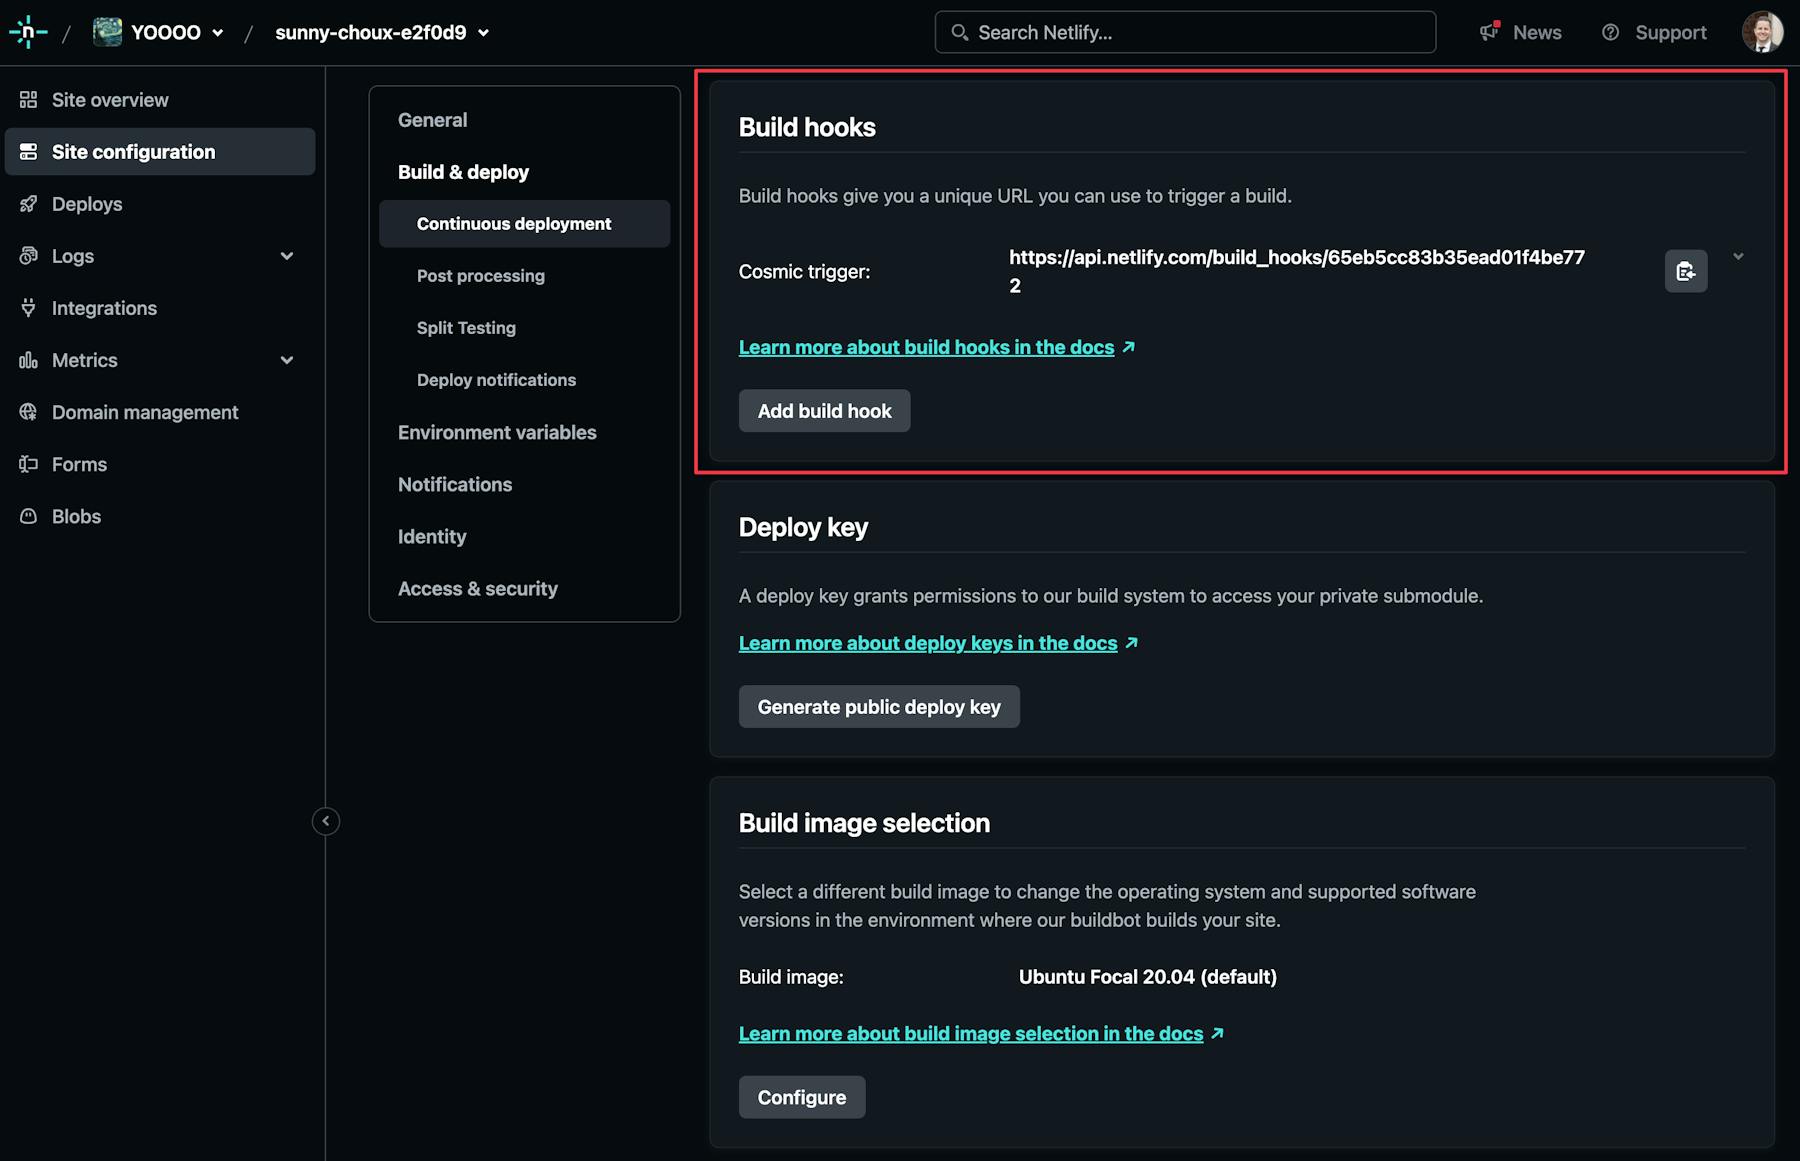Click the Site overview grid icon
This screenshot has height=1161, width=1800.
click(x=28, y=100)
